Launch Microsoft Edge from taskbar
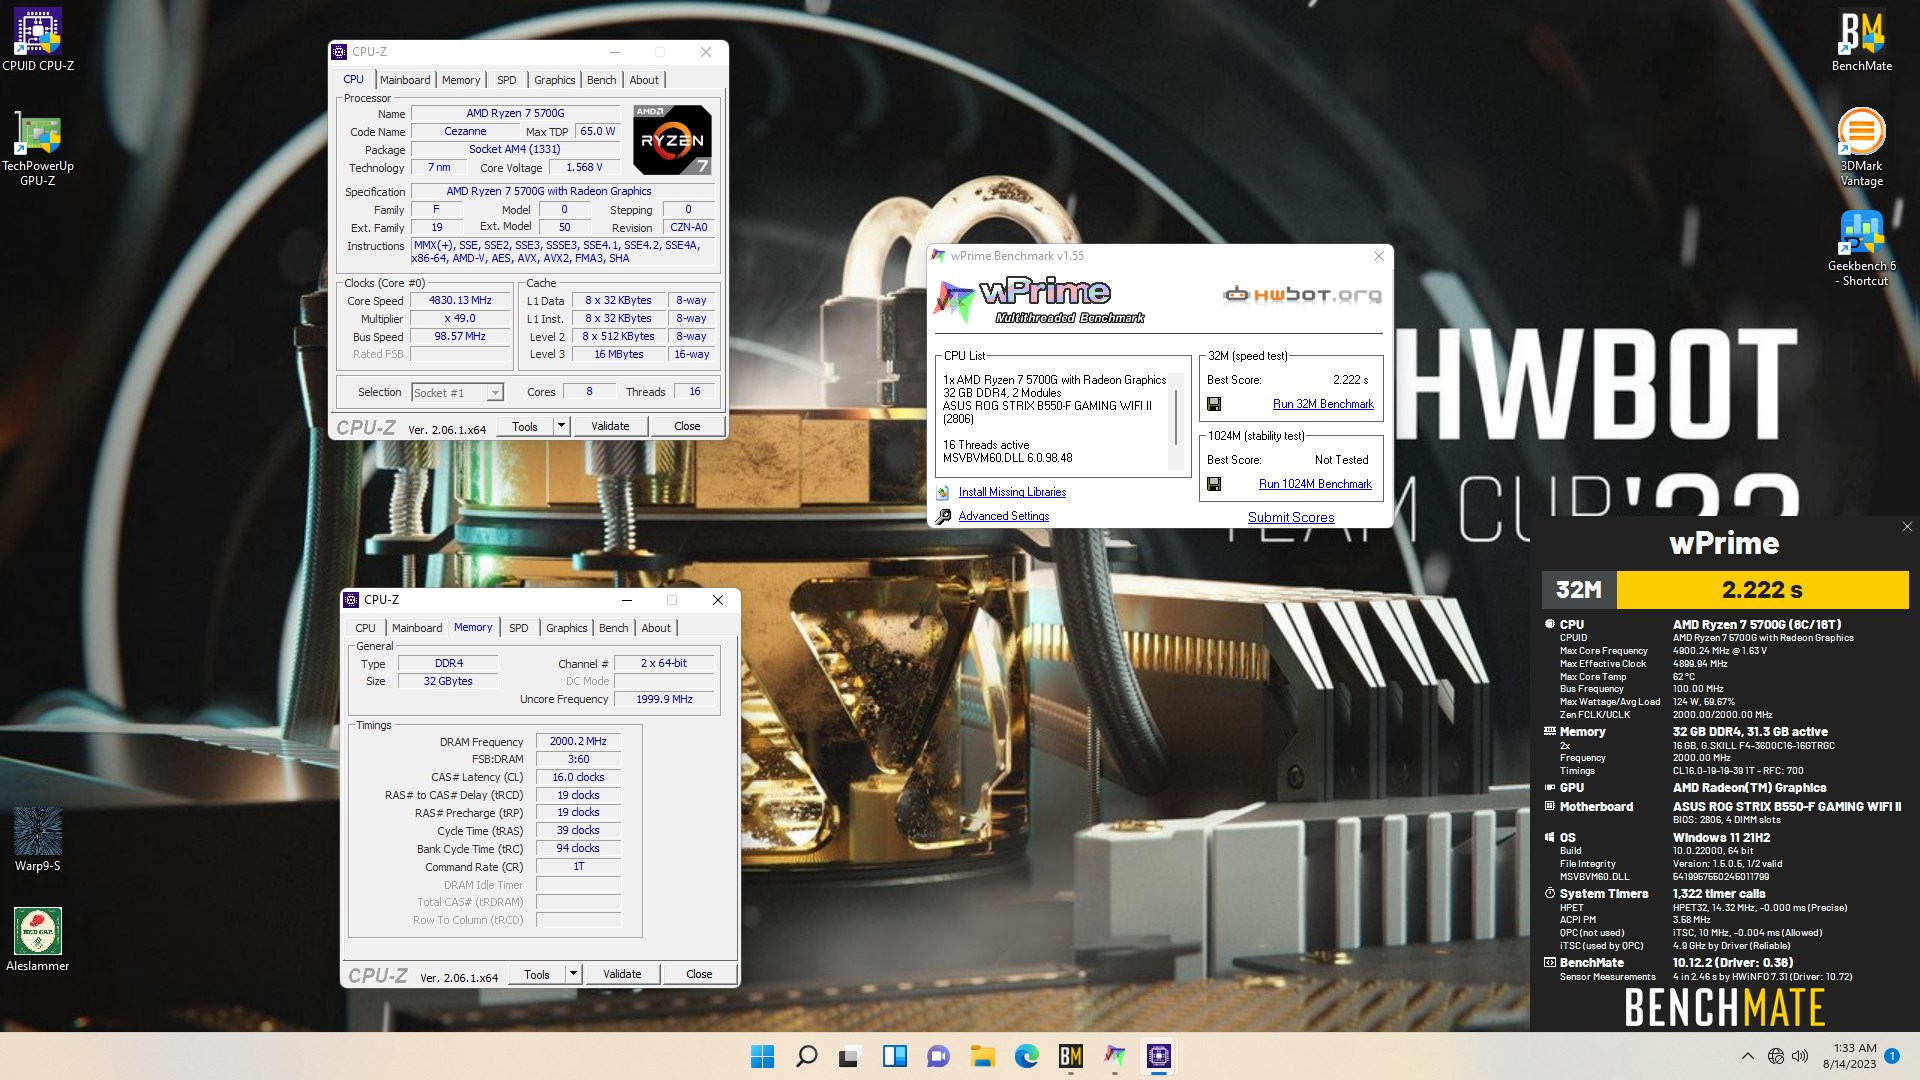Viewport: 1920px width, 1080px height. click(x=1026, y=1056)
